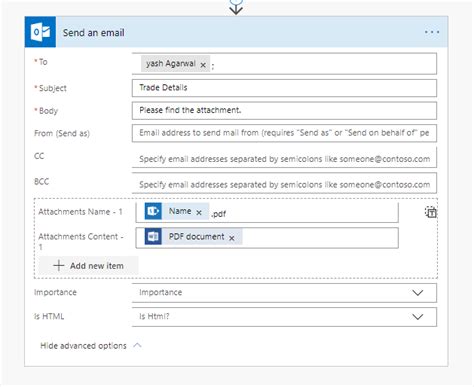This screenshot has width=474, height=387.
Task: Focus the From (Send as) input field
Action: (284, 133)
